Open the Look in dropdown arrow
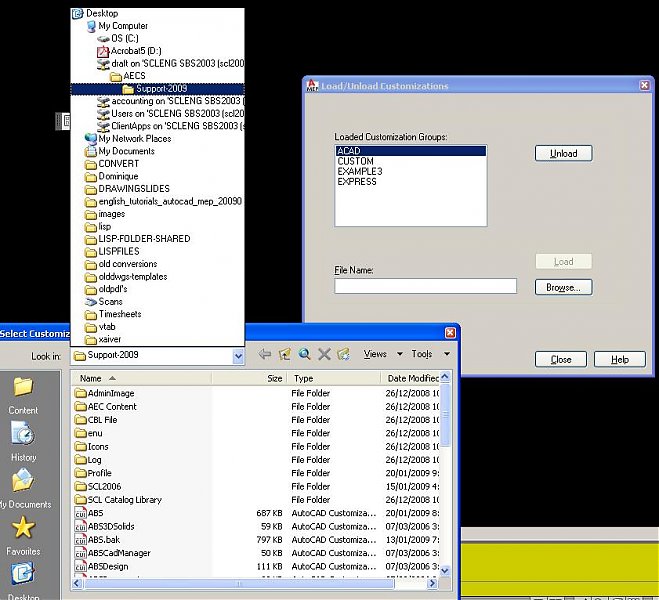The height and width of the screenshot is (600, 659). pos(238,356)
